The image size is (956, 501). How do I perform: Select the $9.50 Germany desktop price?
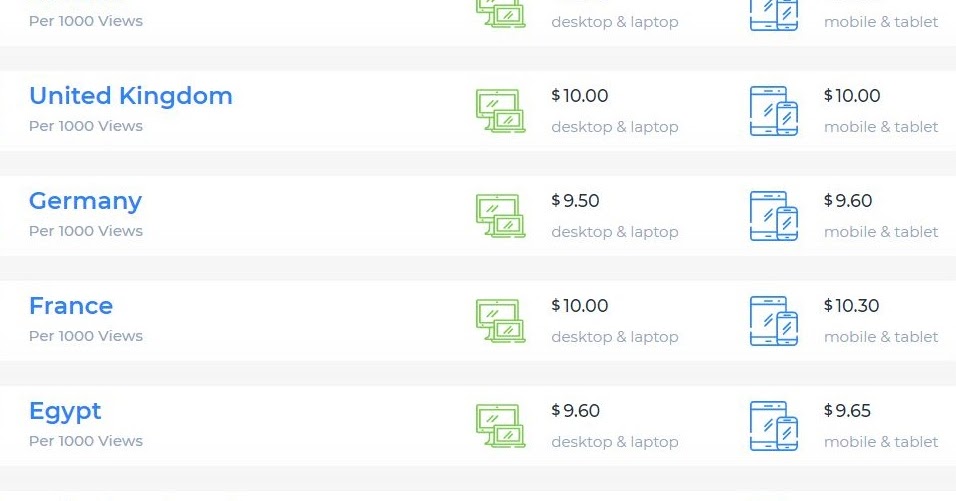point(576,201)
